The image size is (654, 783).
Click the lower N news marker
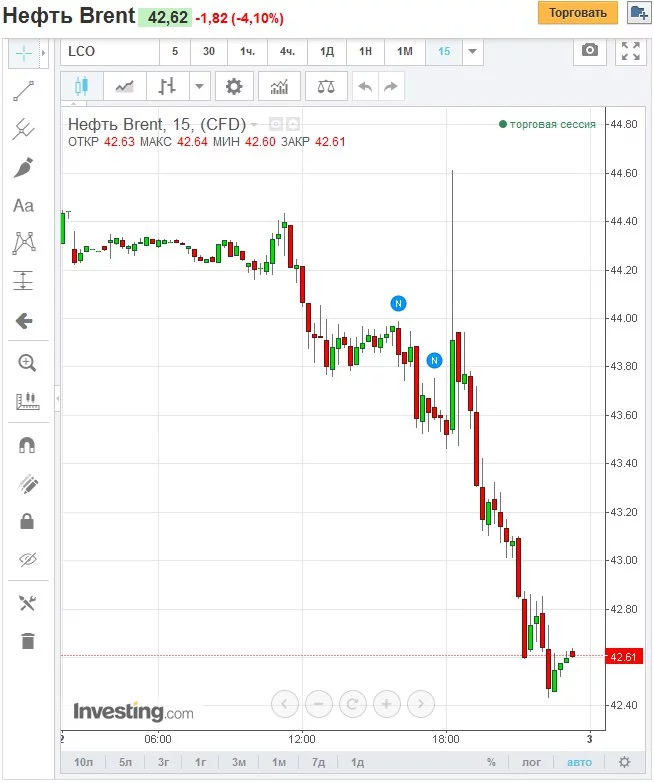click(434, 360)
